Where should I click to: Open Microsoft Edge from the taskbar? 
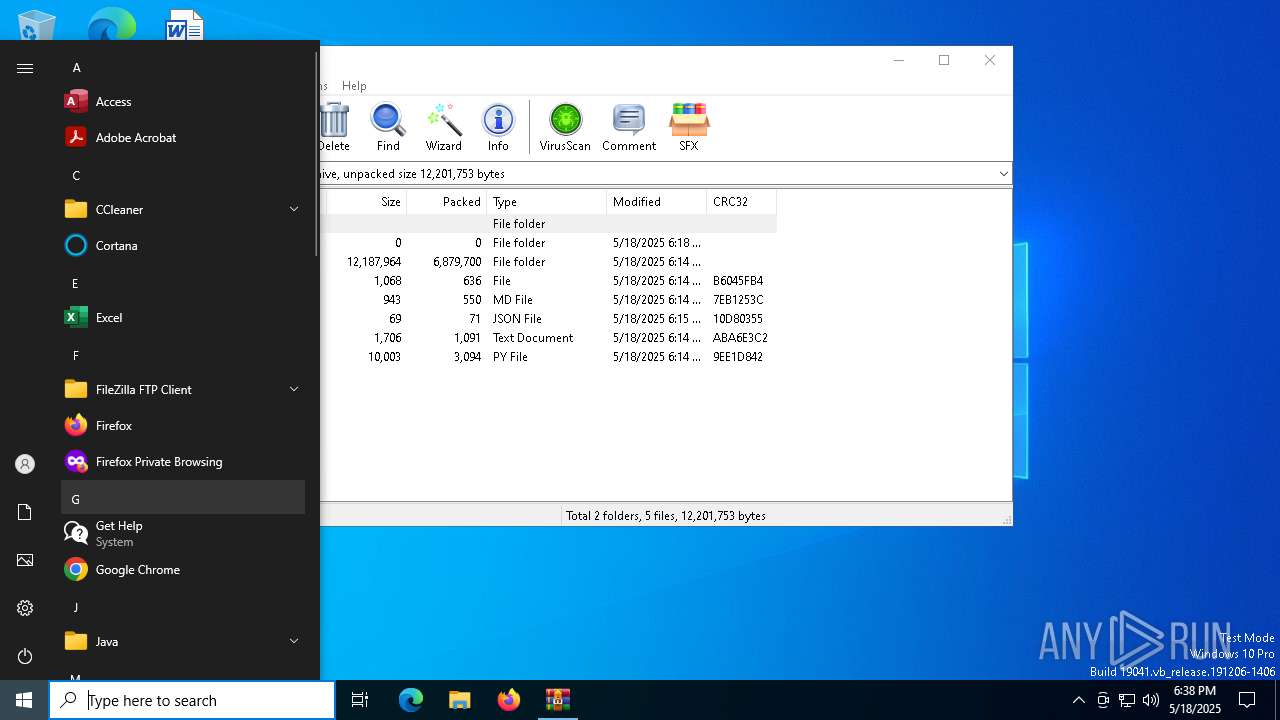[x=411, y=700]
